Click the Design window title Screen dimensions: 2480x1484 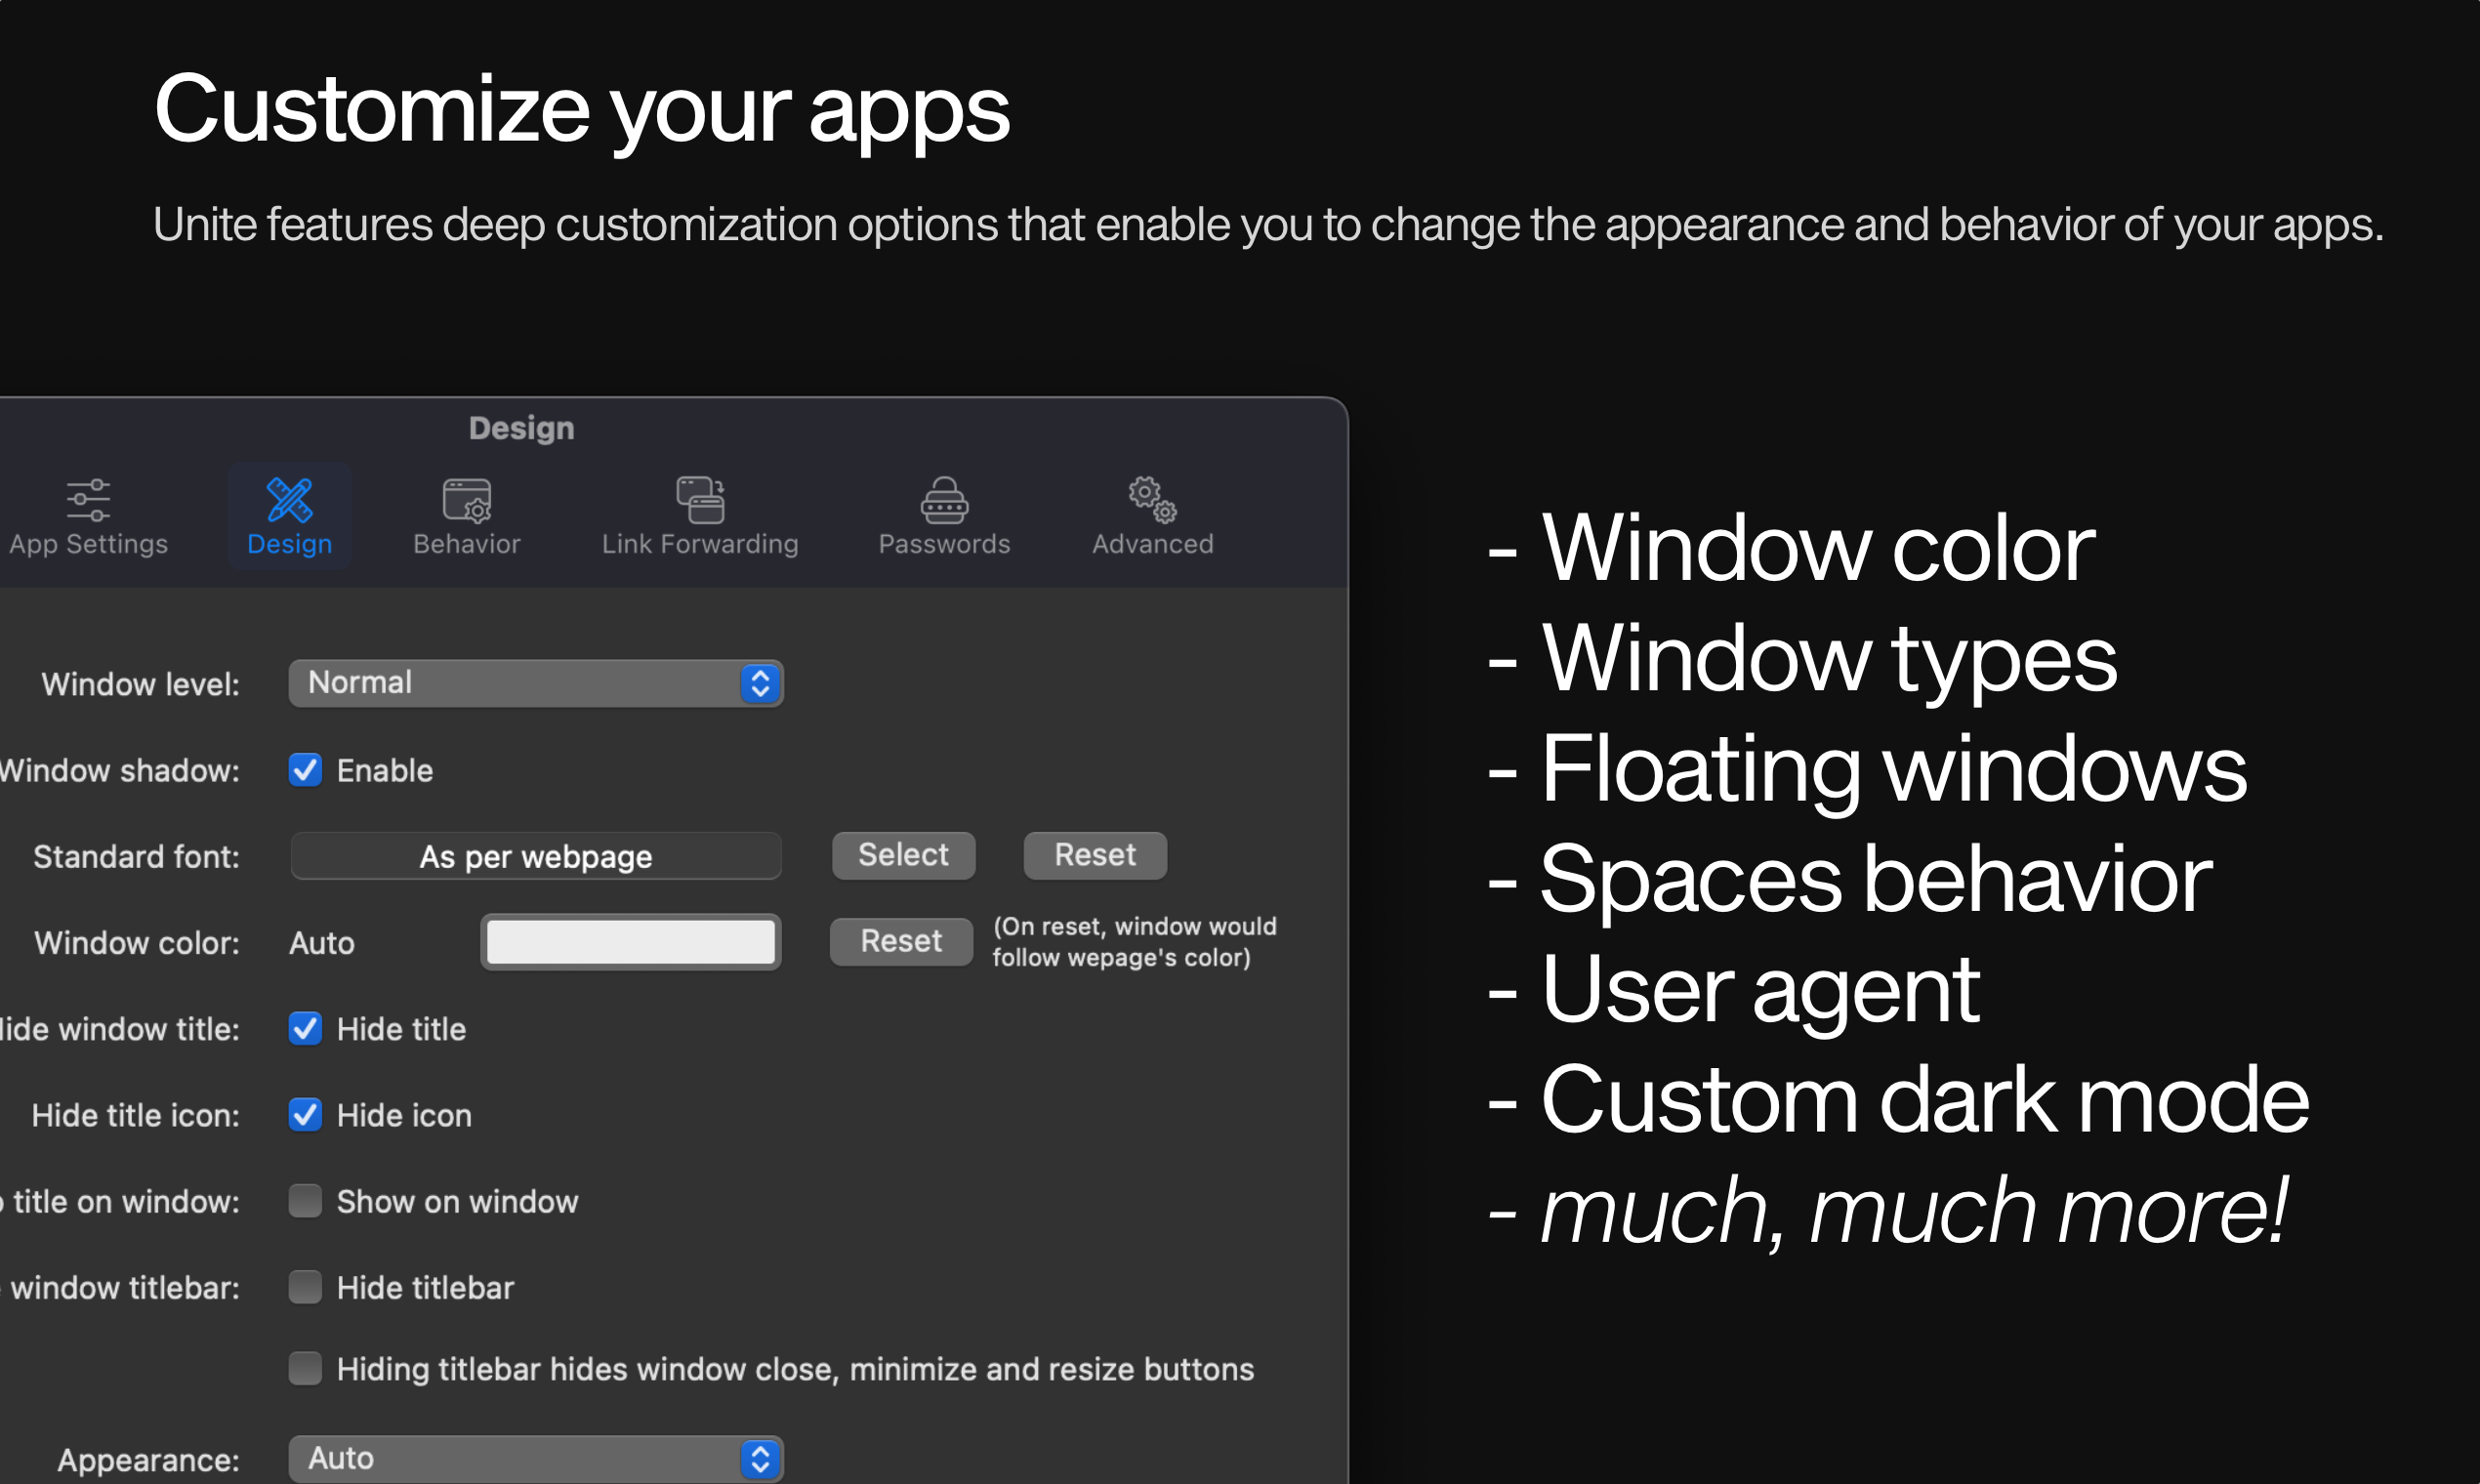coord(521,428)
